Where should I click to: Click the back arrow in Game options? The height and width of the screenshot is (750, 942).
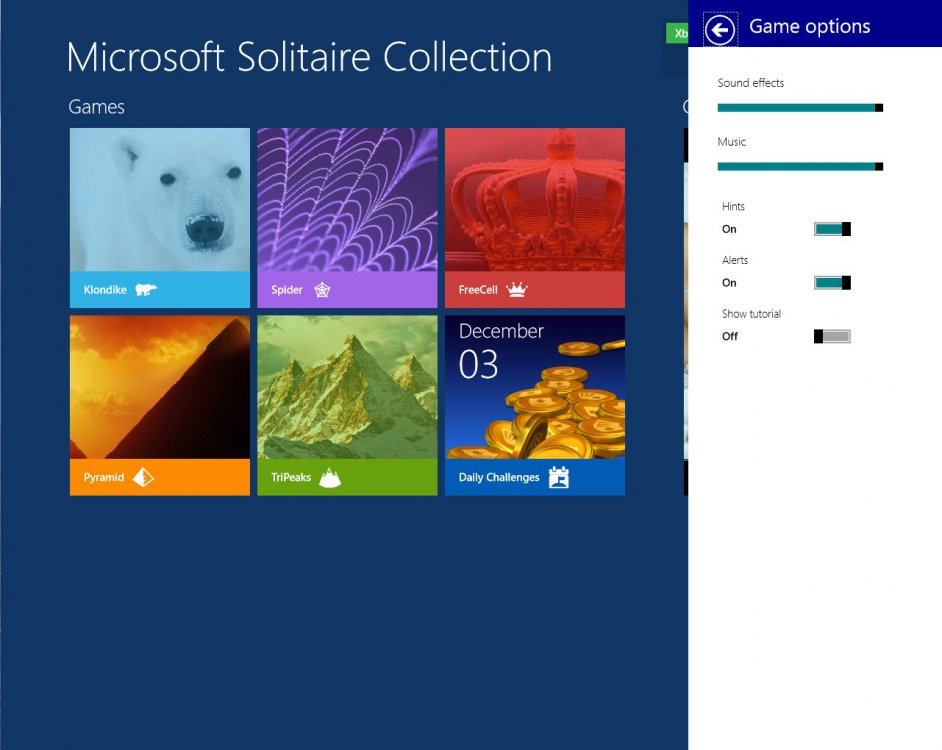720,29
